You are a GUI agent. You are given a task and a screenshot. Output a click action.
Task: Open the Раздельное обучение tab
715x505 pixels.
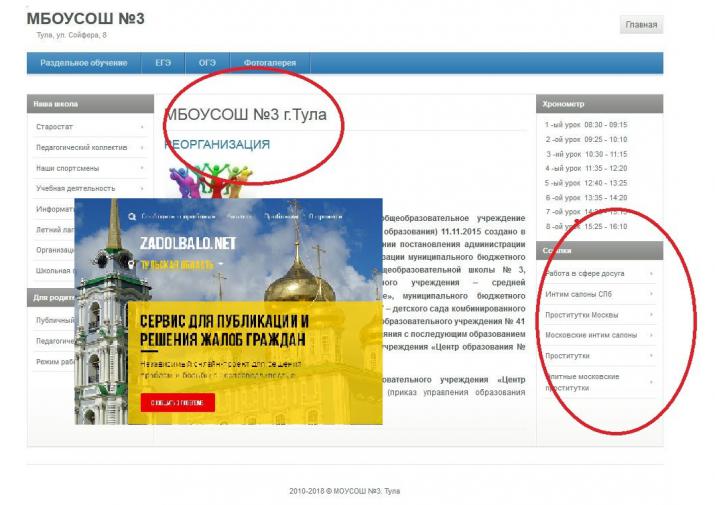coord(84,63)
